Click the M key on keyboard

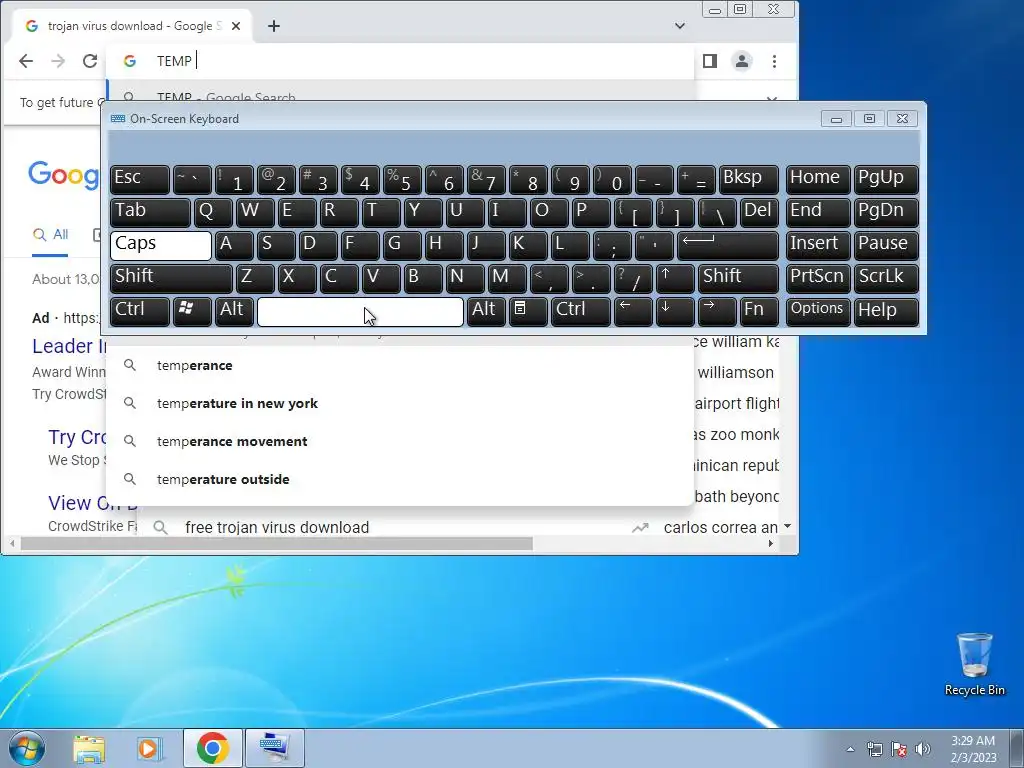(x=507, y=278)
